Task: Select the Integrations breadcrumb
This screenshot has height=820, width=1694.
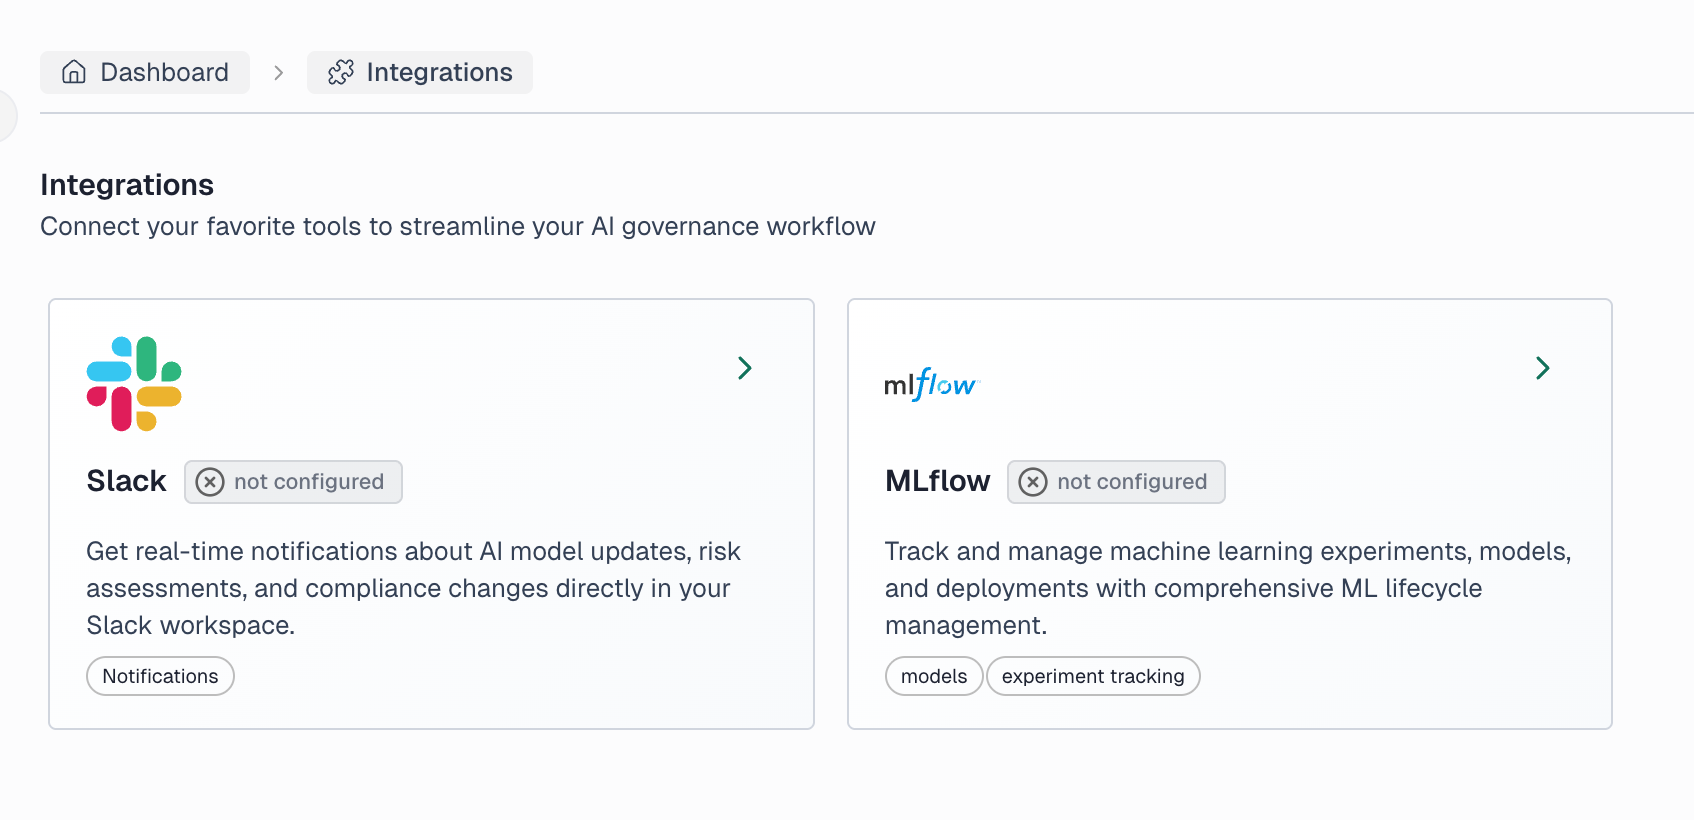Action: 420,72
